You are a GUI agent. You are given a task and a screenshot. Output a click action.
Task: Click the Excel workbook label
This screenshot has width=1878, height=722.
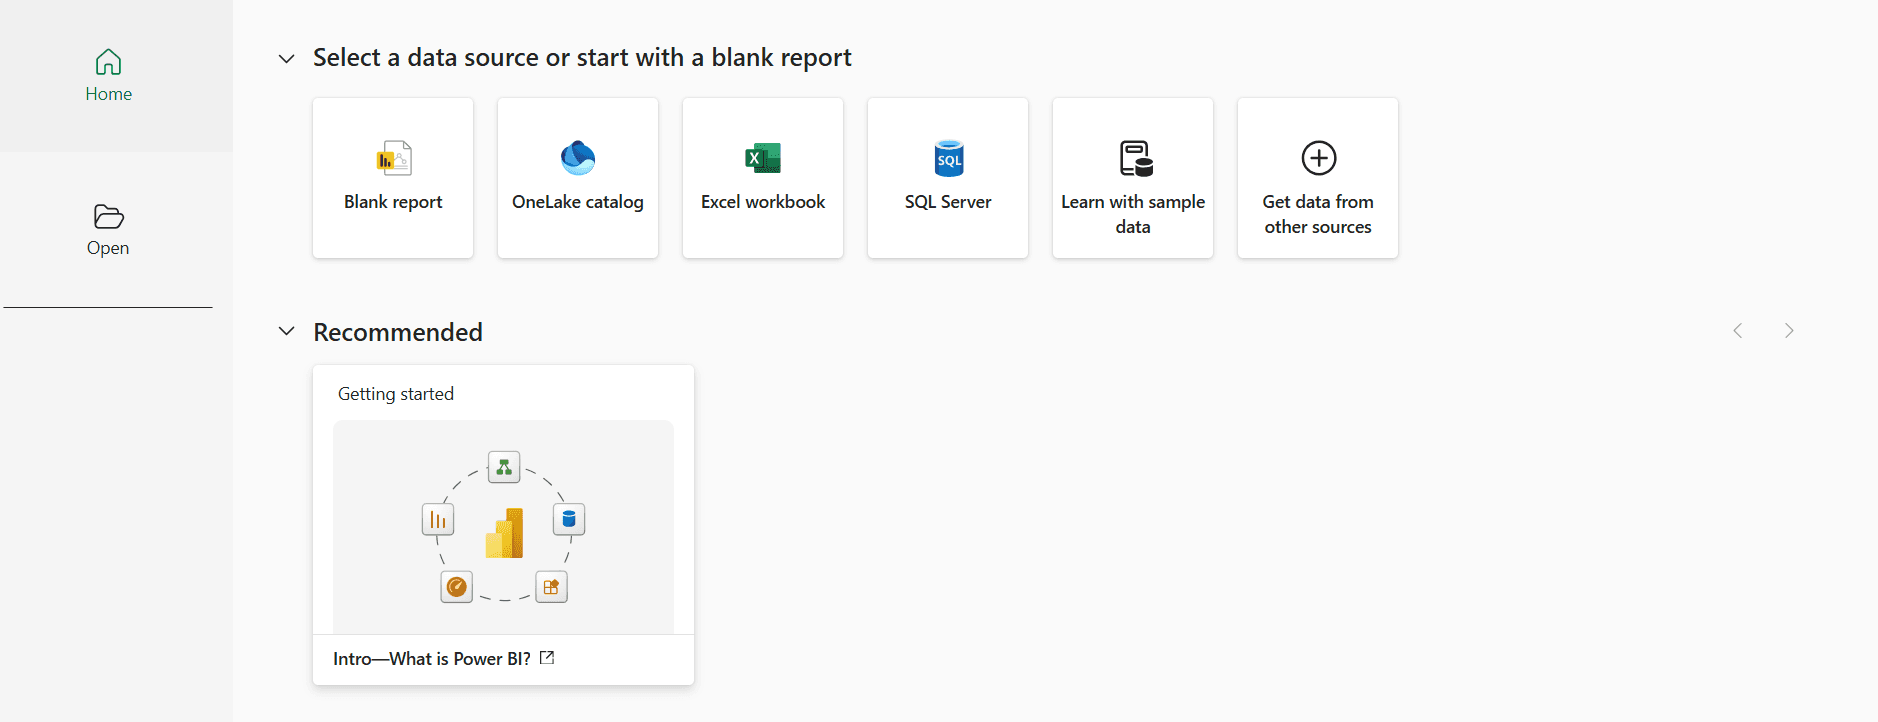point(763,202)
